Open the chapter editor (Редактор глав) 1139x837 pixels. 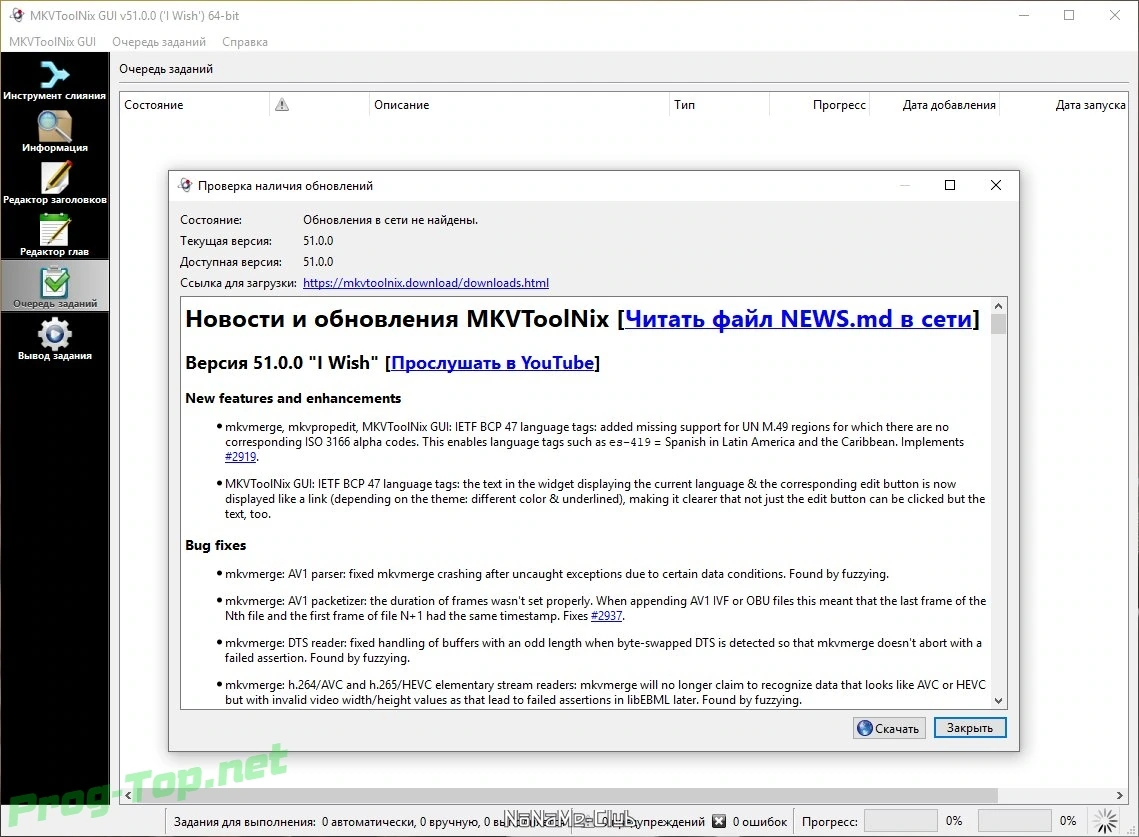pos(54,235)
